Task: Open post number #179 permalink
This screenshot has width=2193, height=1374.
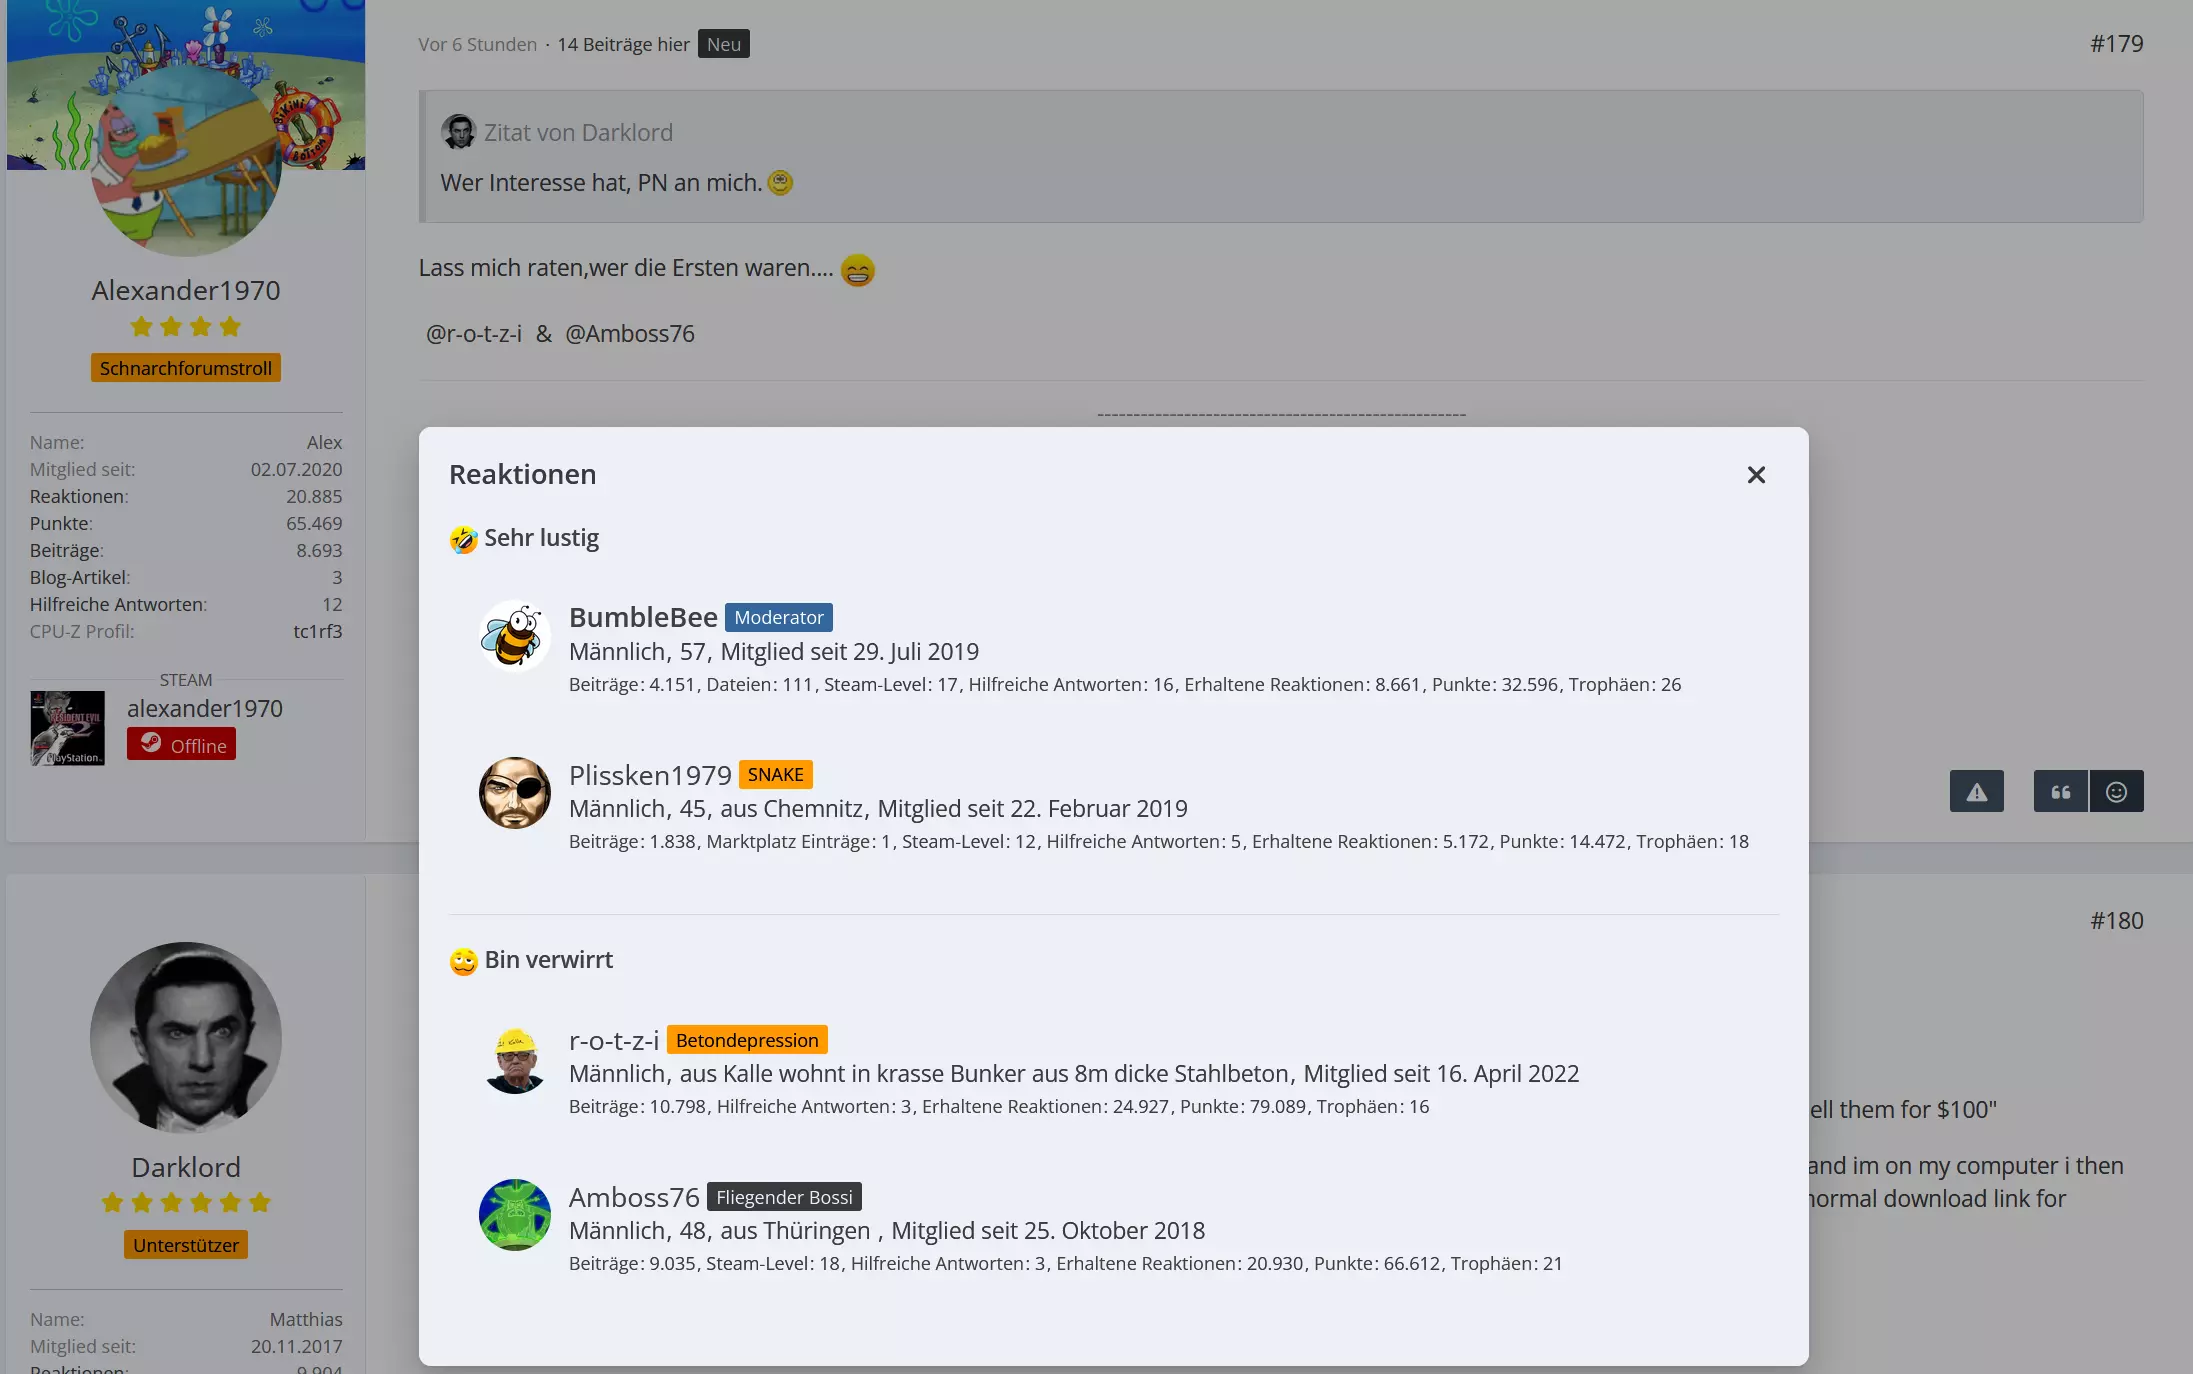Action: [x=2116, y=44]
